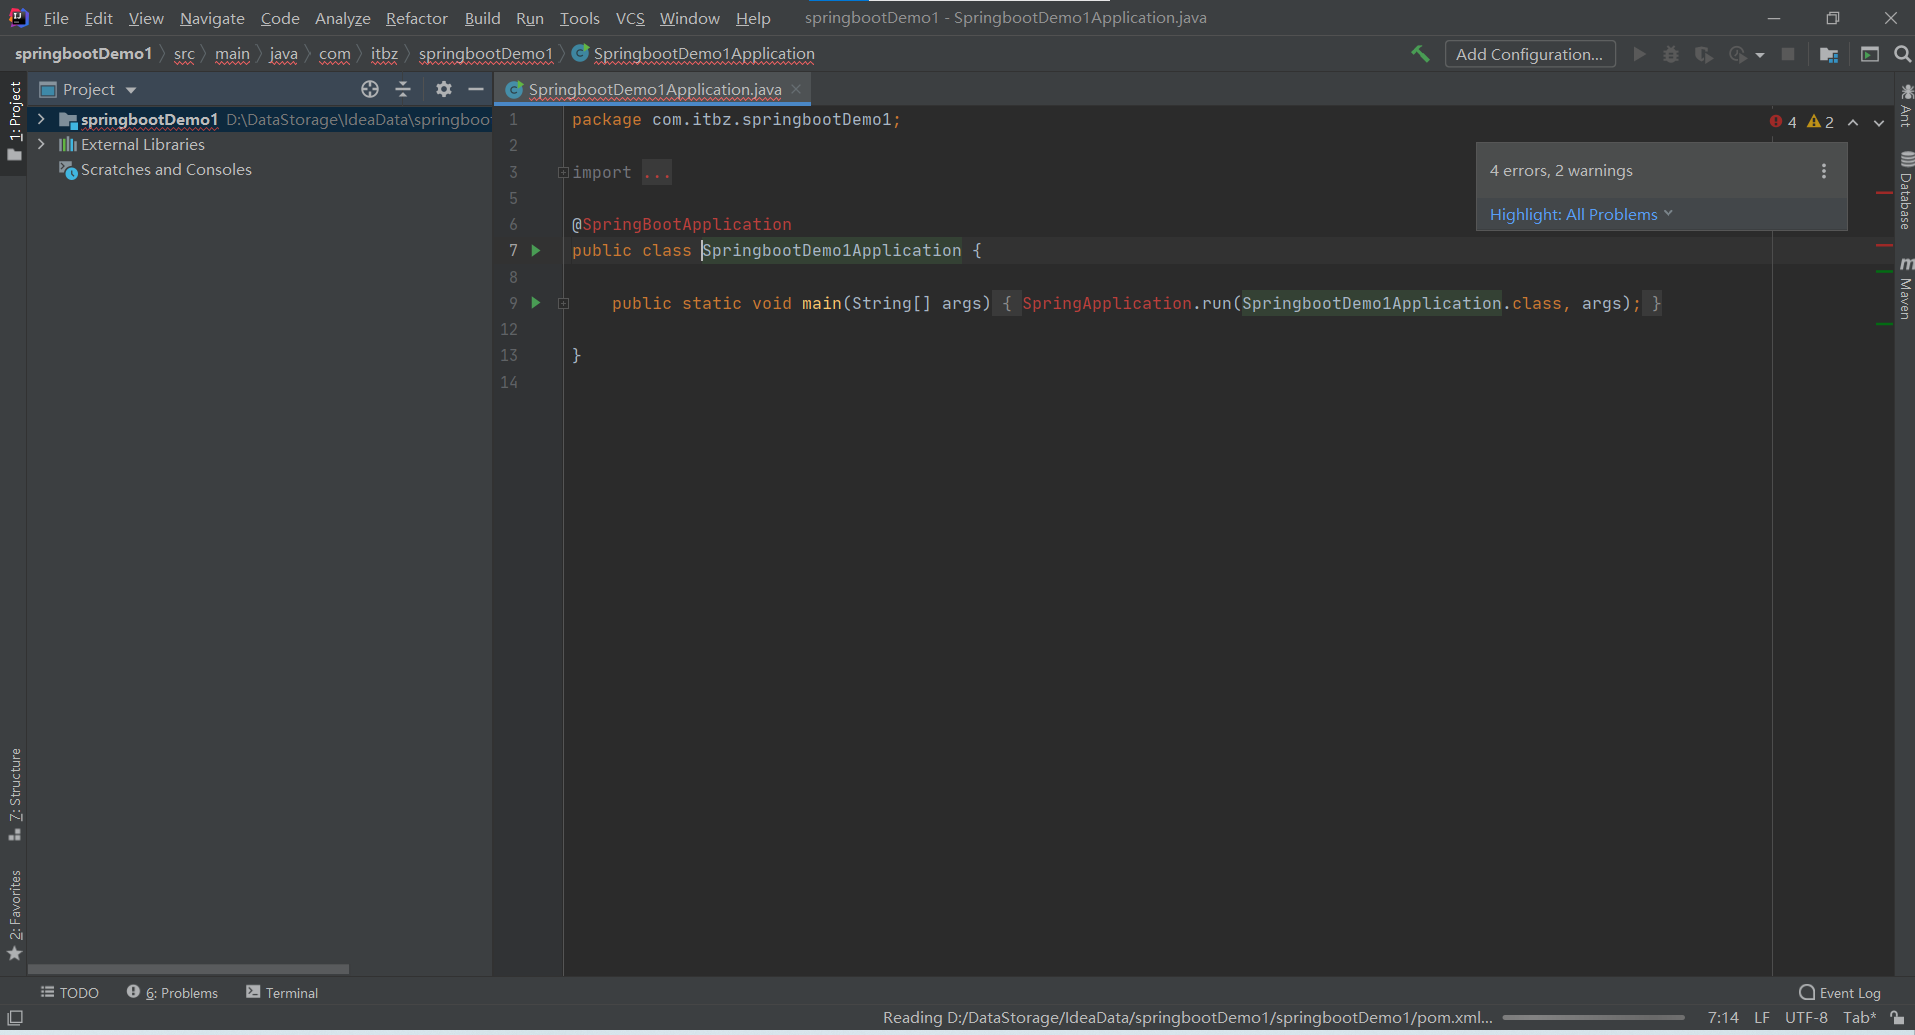Click the Search Everywhere magnifier icon

tap(1903, 54)
